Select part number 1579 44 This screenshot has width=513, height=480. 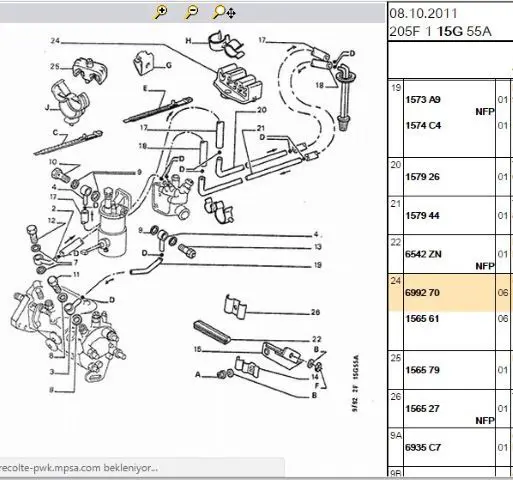422,215
